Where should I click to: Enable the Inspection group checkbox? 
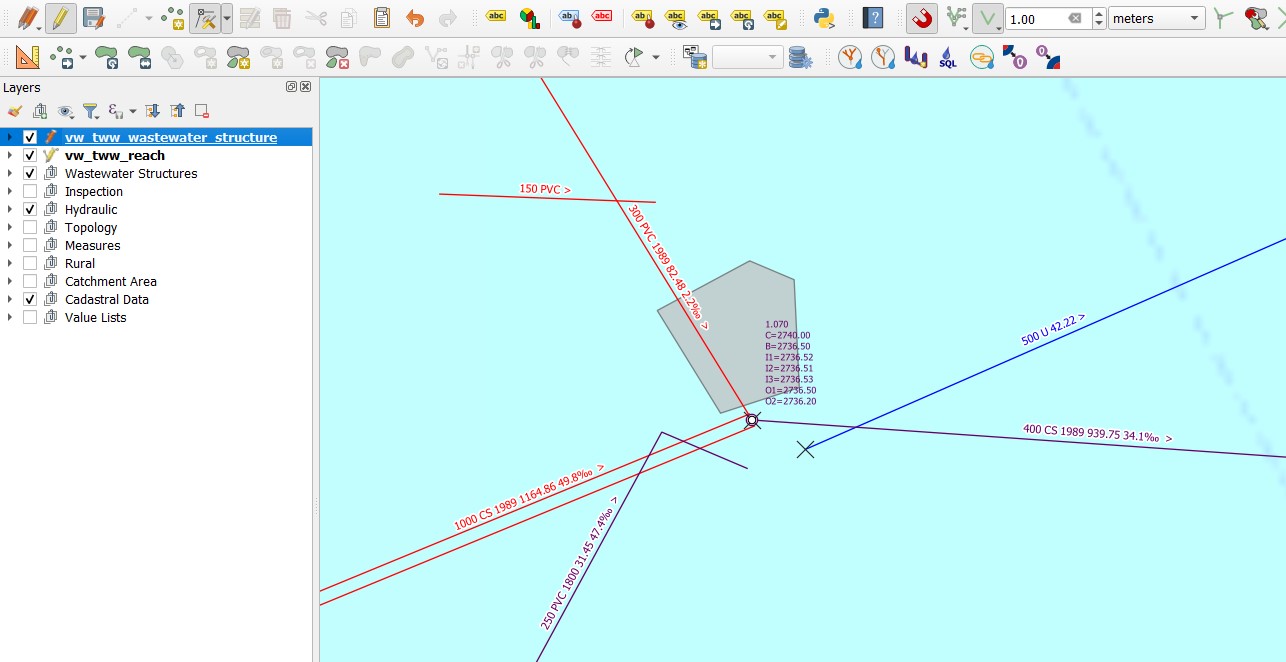pyautogui.click(x=30, y=191)
